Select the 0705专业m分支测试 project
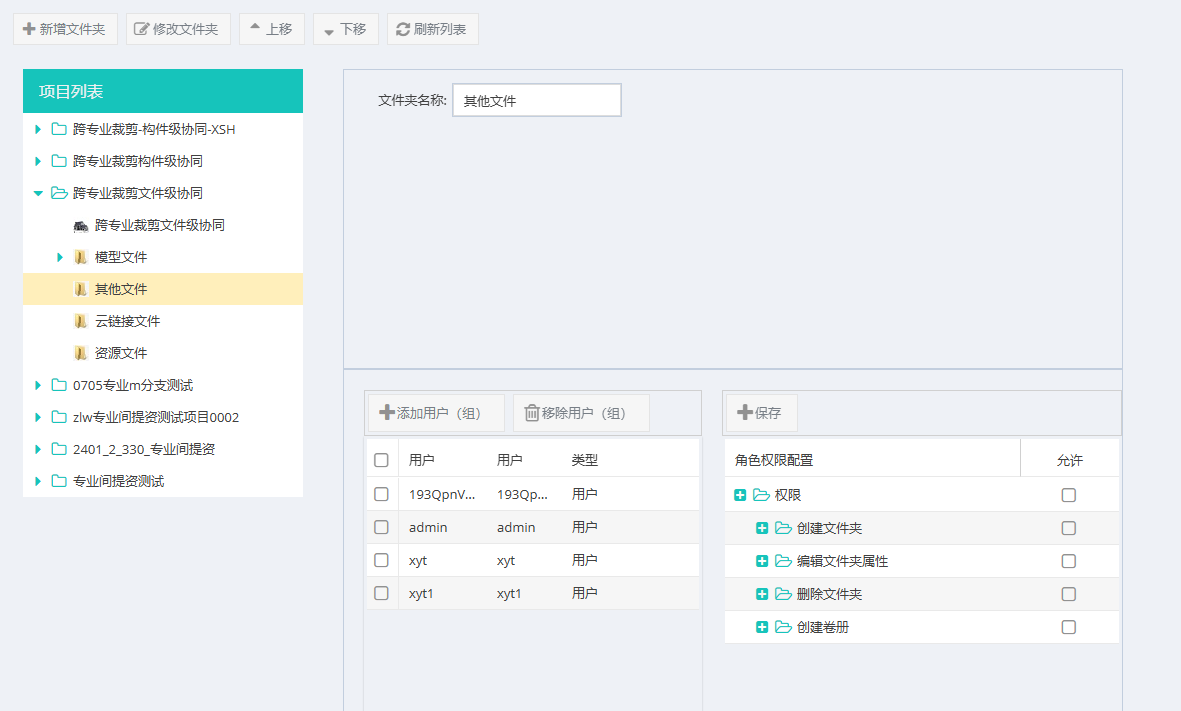Screen dimensions: 1181x711 pos(133,385)
